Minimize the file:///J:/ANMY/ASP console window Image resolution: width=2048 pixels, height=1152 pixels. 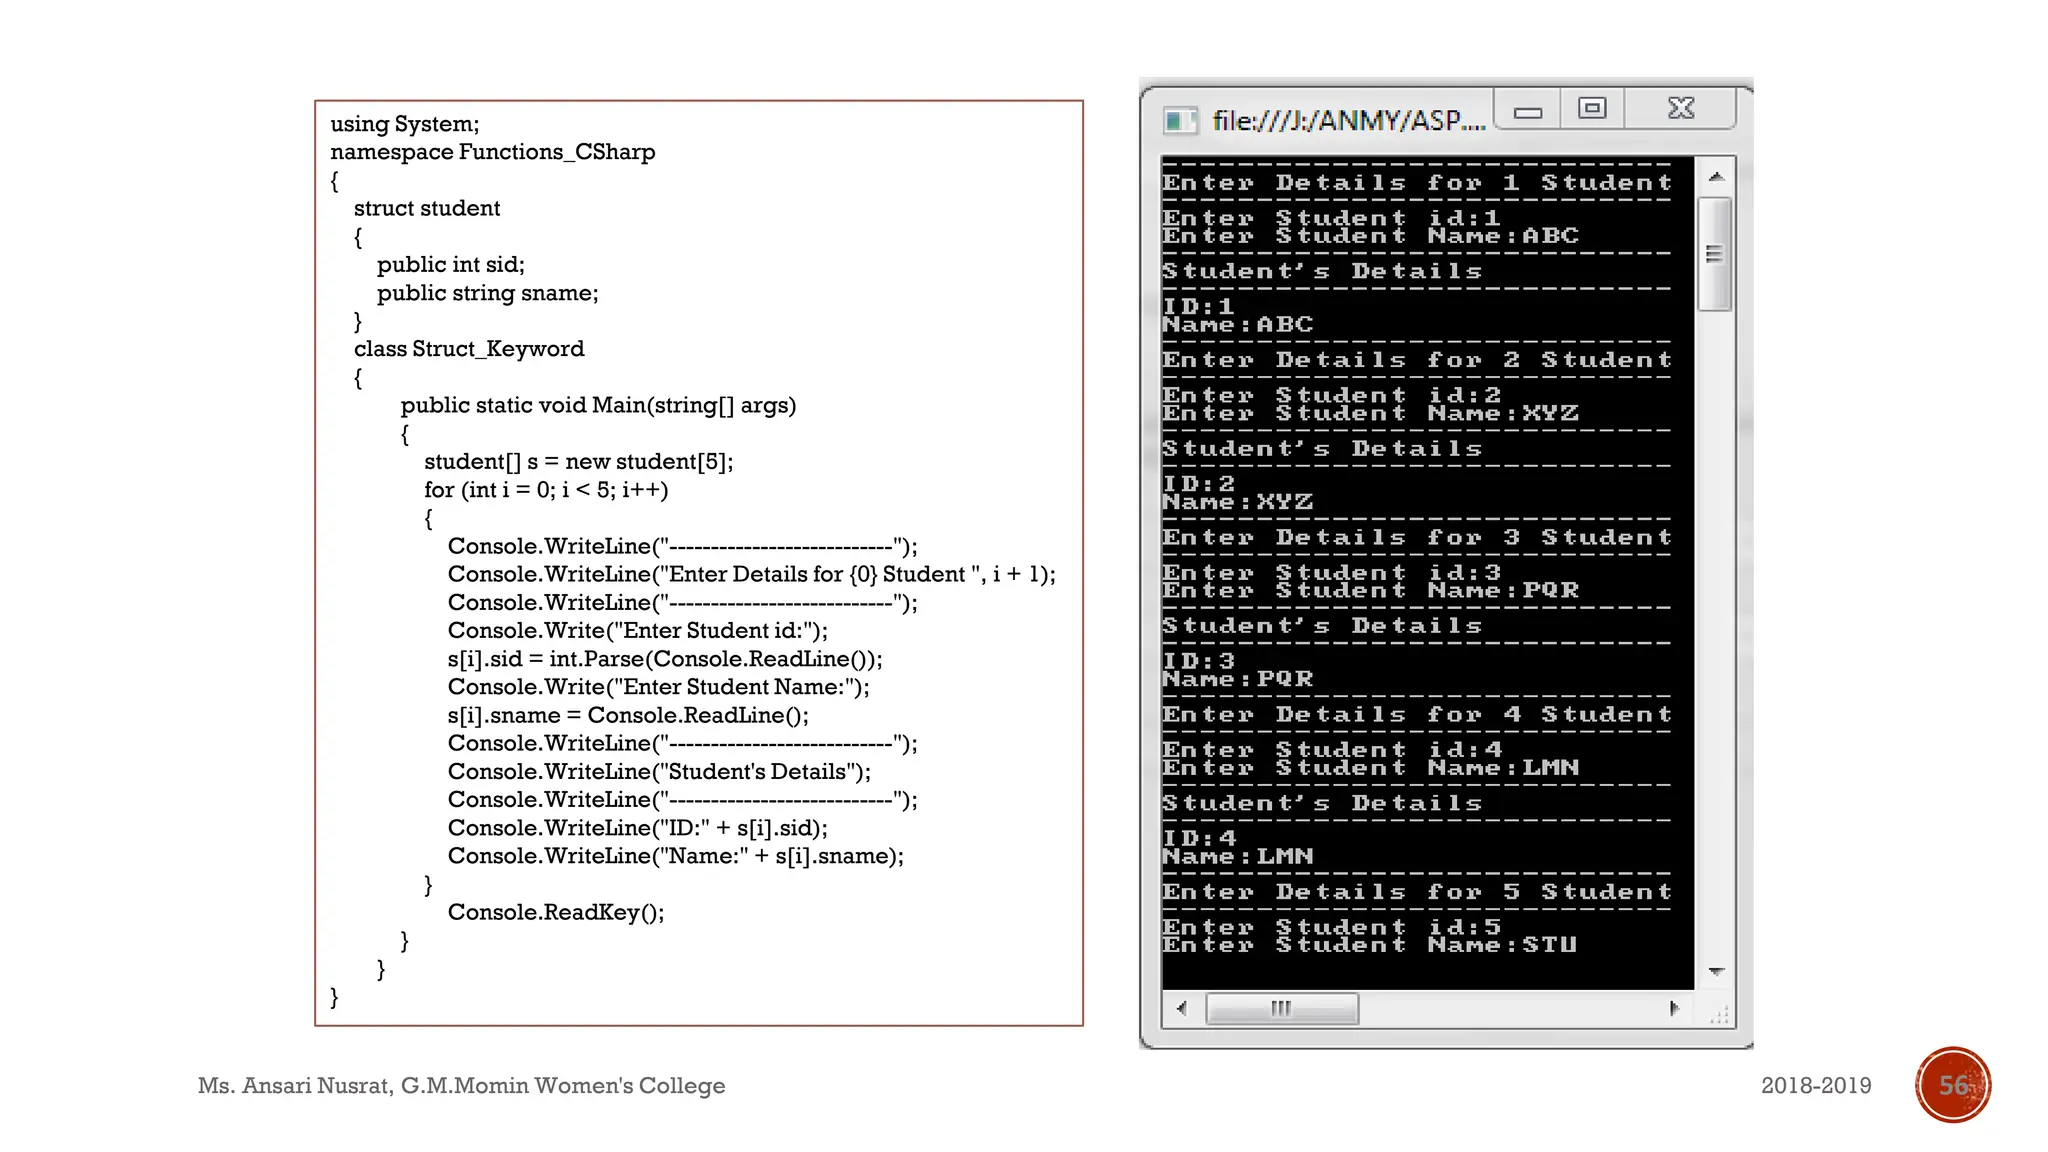click(1527, 110)
